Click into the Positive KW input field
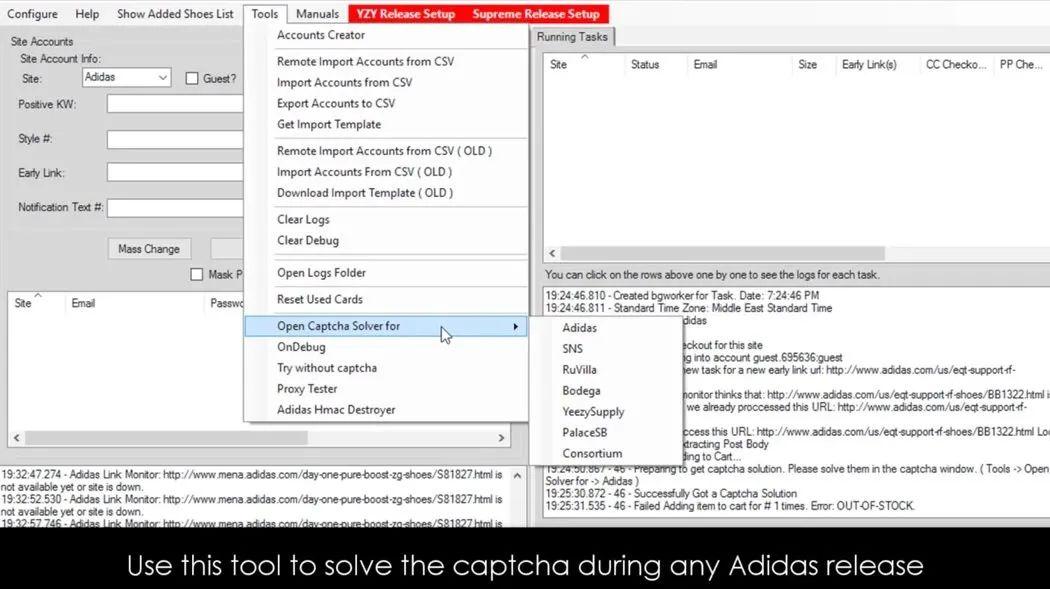The height and width of the screenshot is (589, 1050). click(175, 104)
